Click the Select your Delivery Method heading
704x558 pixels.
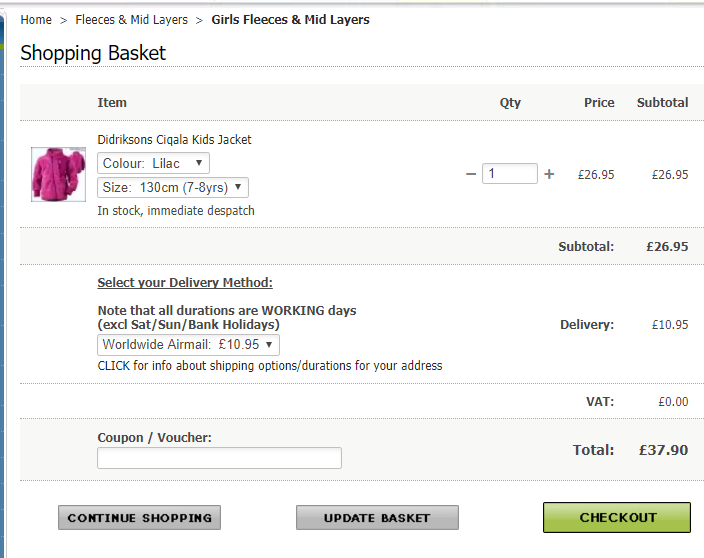(185, 283)
